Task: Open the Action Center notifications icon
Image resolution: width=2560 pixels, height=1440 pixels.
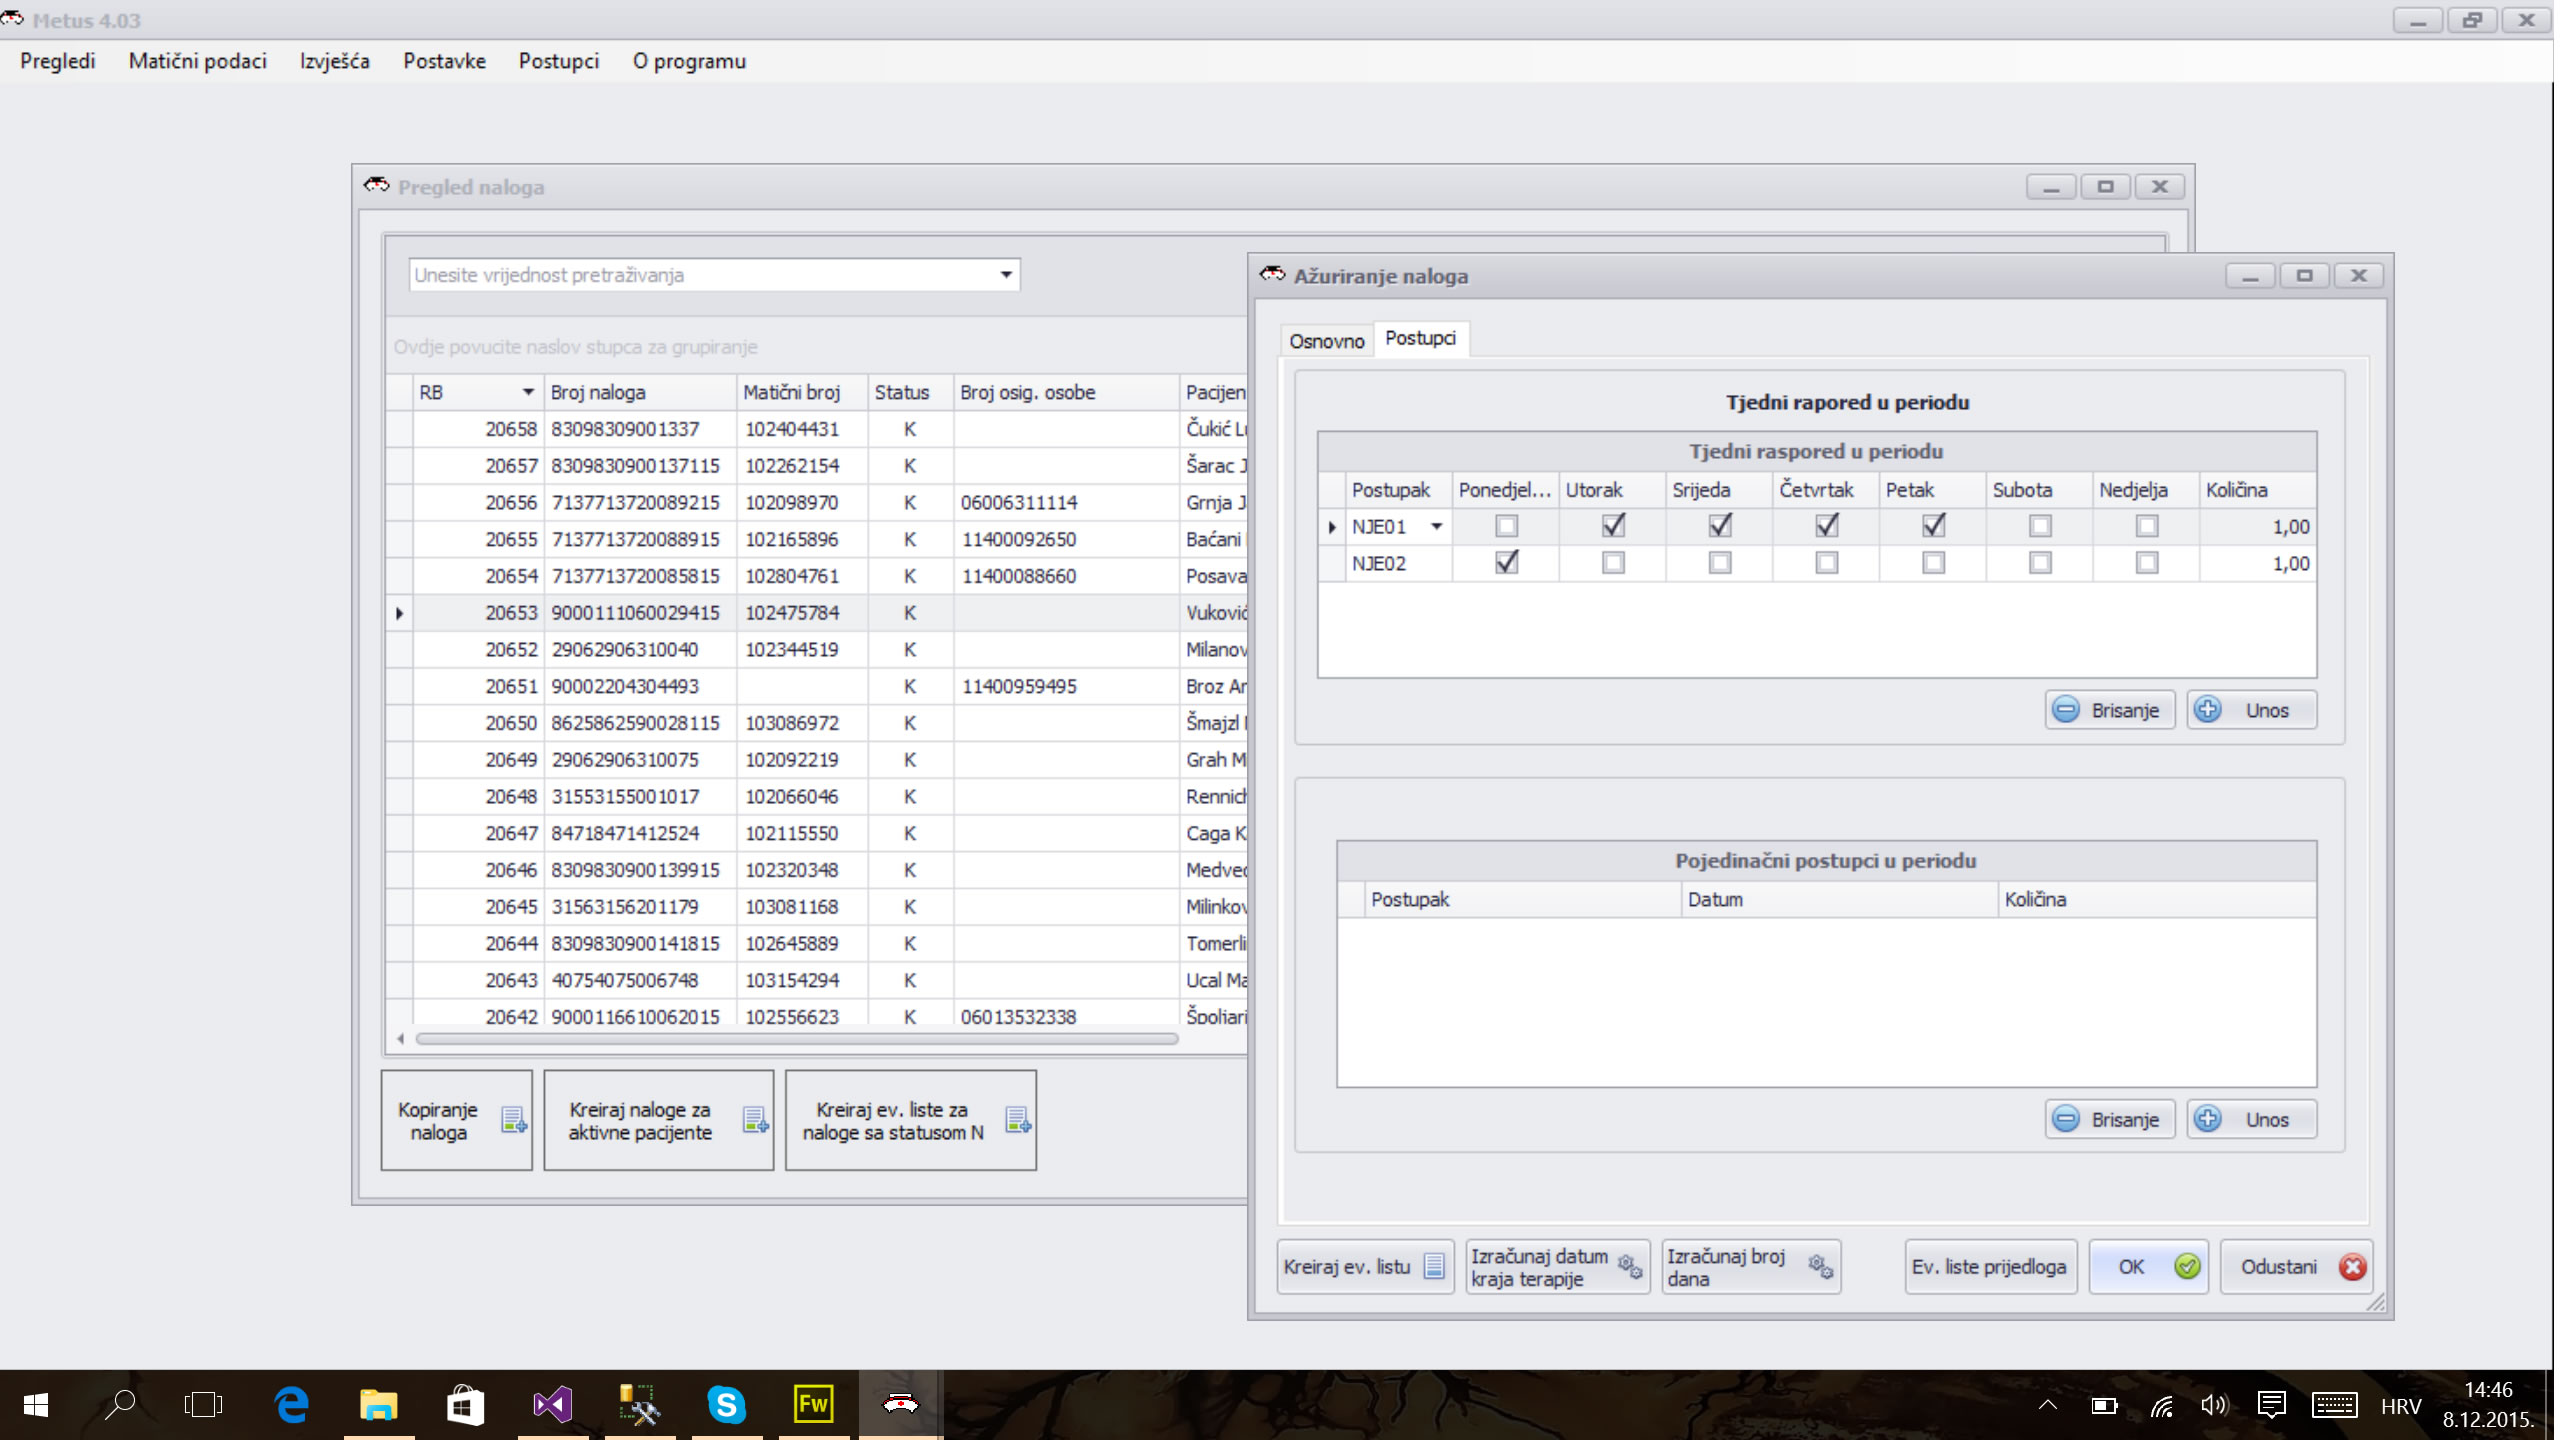Action: tap(2272, 1405)
